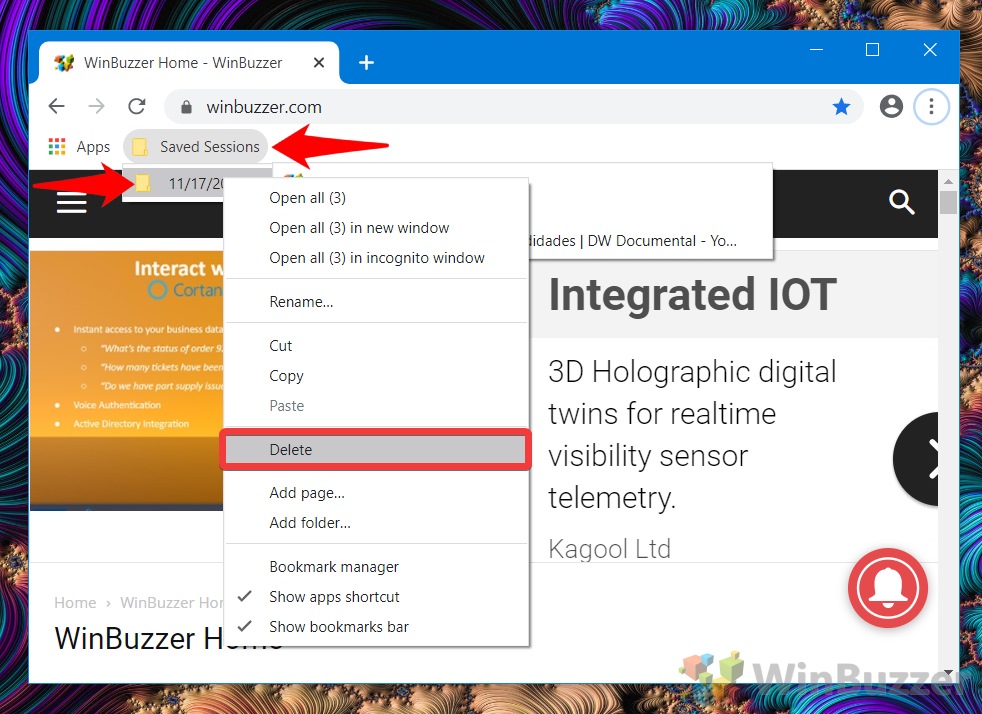This screenshot has width=982, height=714.
Task: Select Paste in the context menu
Action: [x=376, y=406]
